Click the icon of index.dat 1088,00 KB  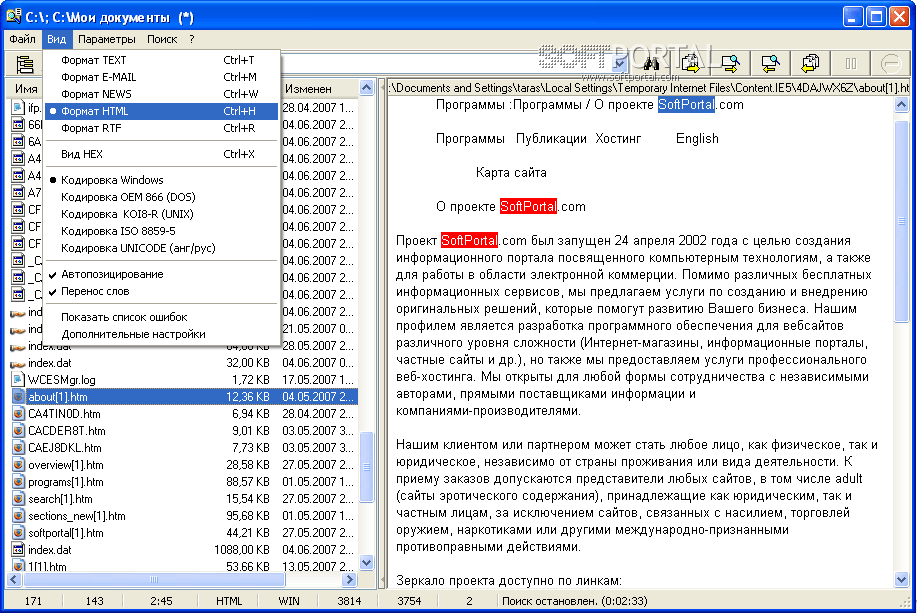point(19,550)
